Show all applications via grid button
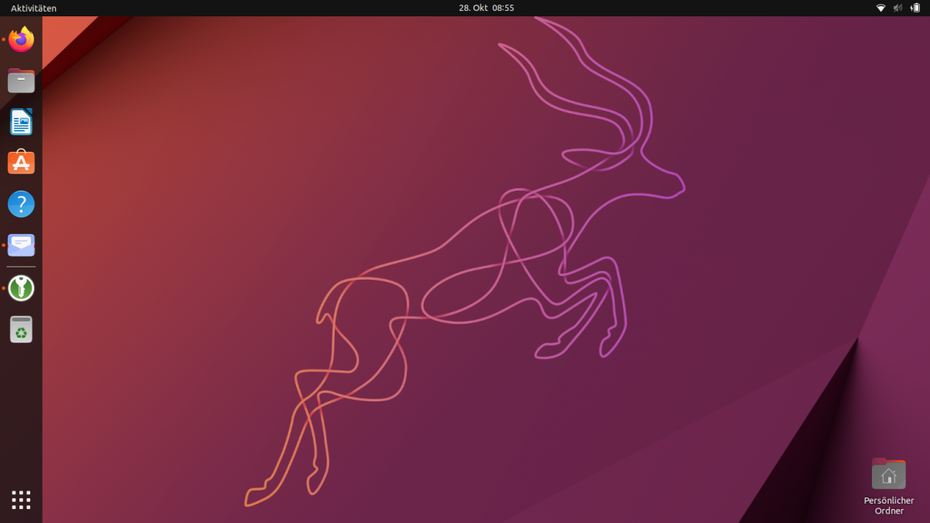Viewport: 930px width, 523px height. (x=21, y=499)
